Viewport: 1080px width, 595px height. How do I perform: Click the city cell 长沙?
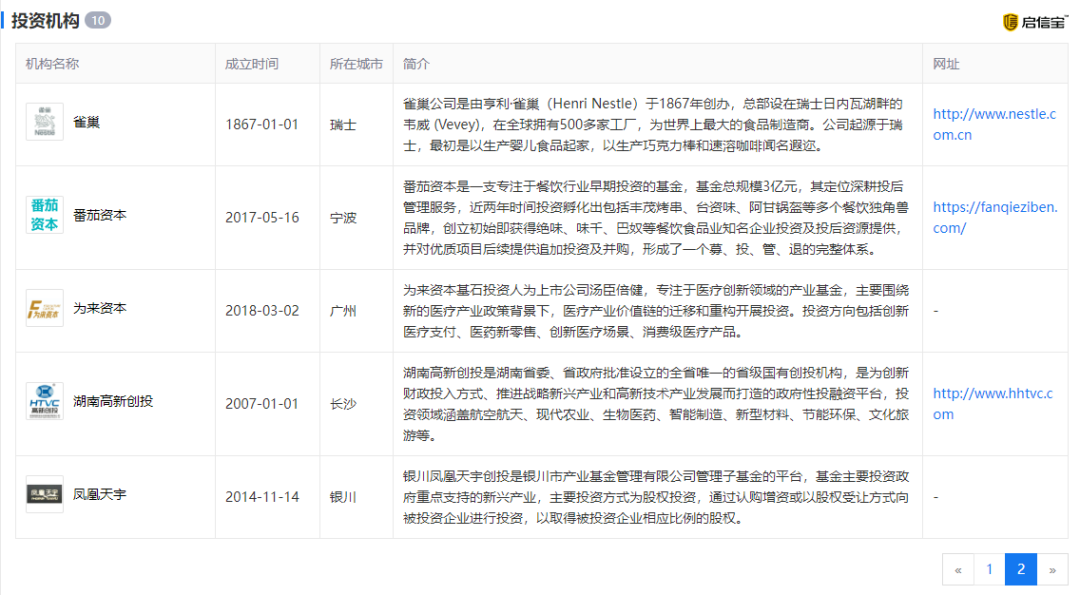pyautogui.click(x=343, y=404)
